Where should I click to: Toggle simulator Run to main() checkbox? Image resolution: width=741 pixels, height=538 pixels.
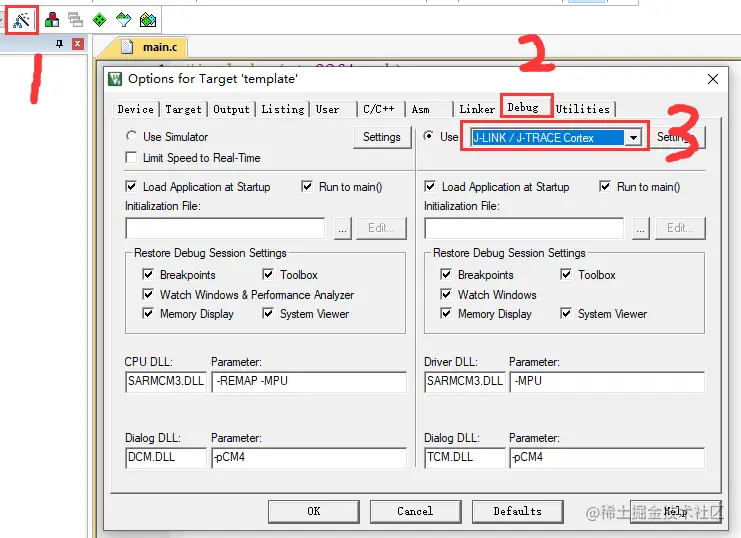(x=307, y=186)
